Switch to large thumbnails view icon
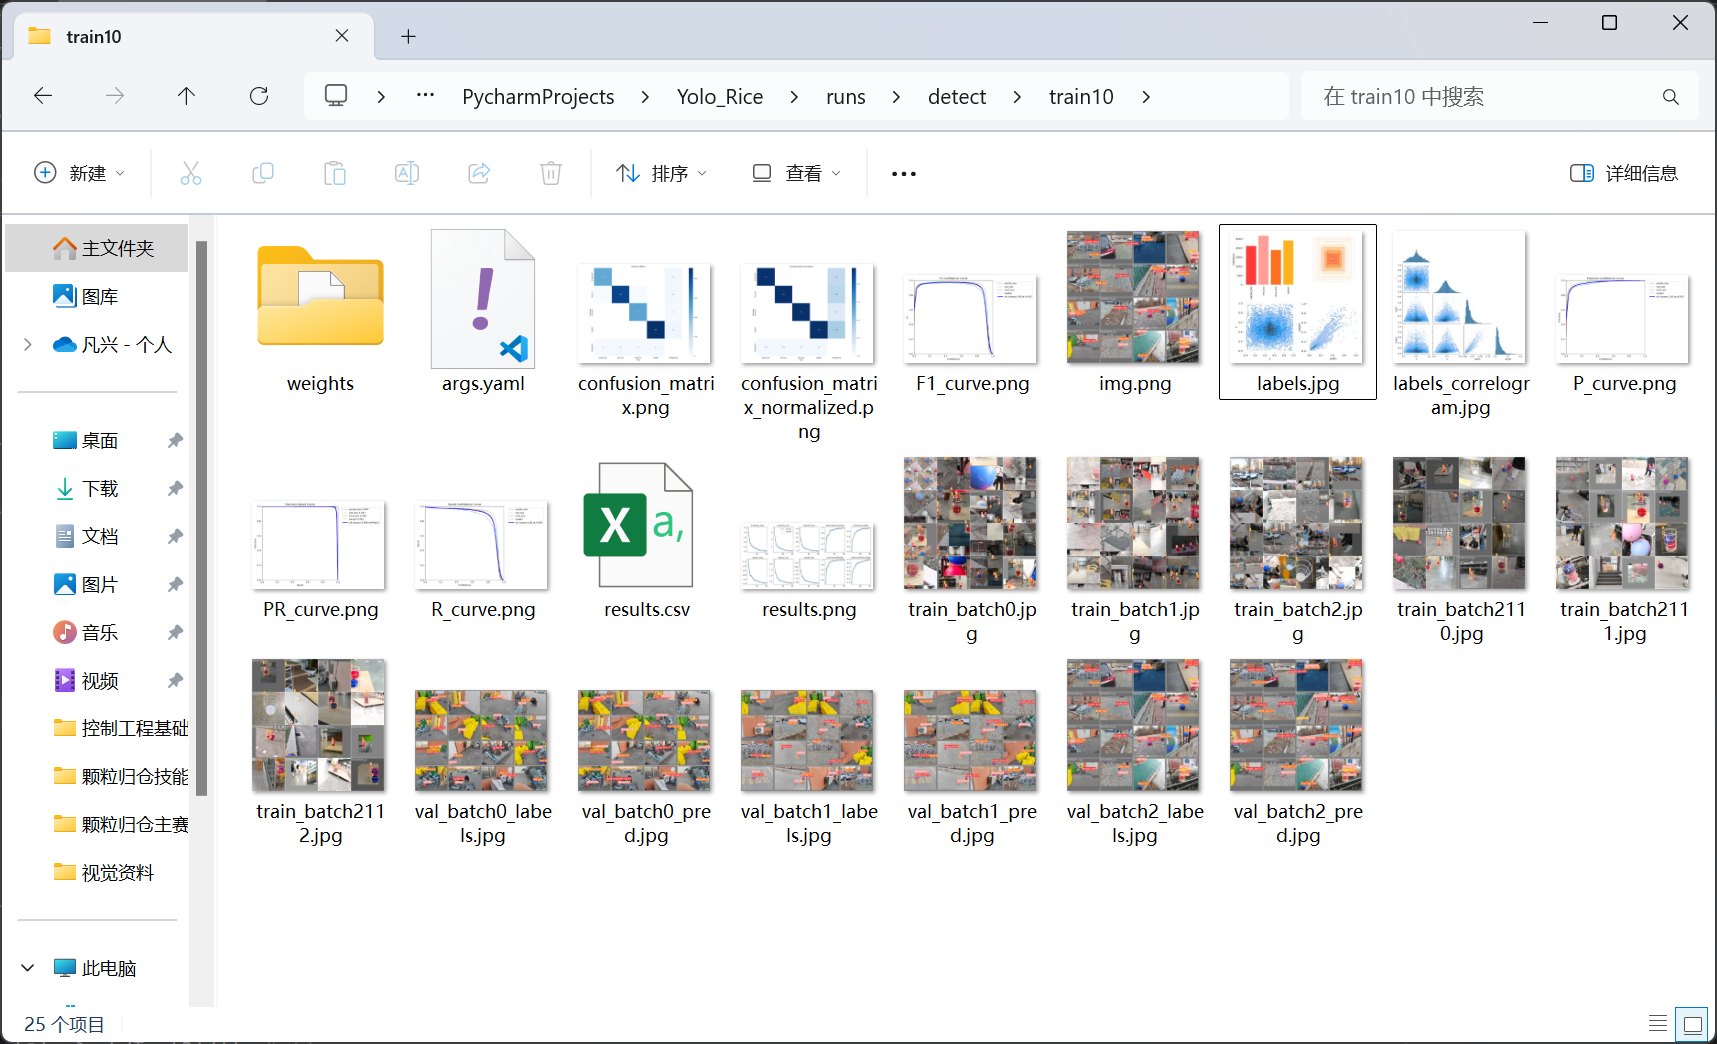Viewport: 1717px width, 1044px height. click(1692, 1023)
